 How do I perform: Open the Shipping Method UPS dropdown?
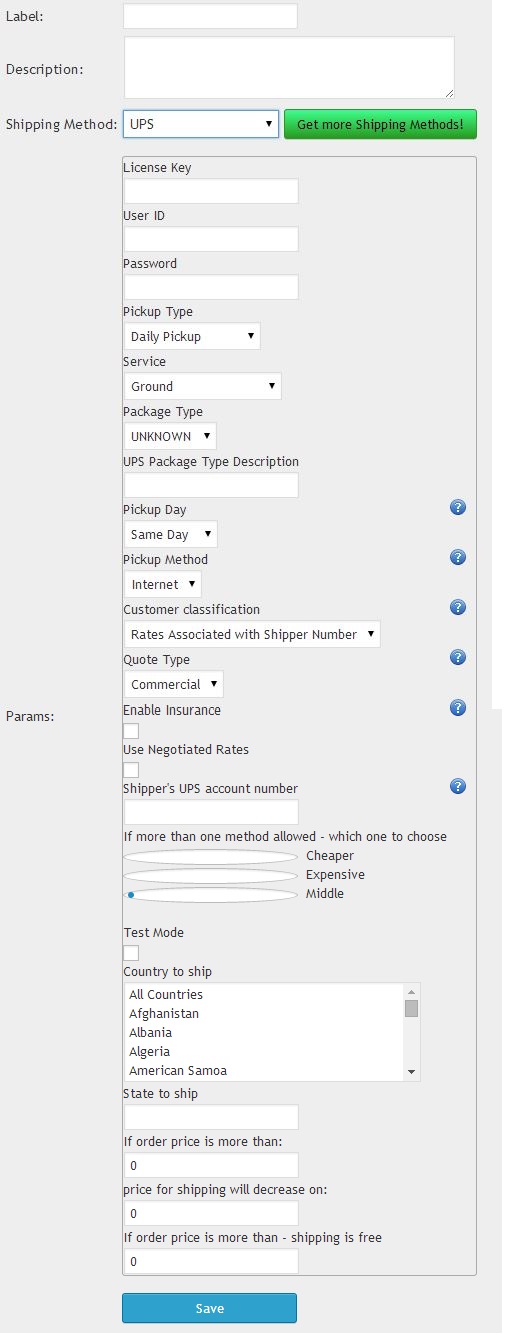201,124
